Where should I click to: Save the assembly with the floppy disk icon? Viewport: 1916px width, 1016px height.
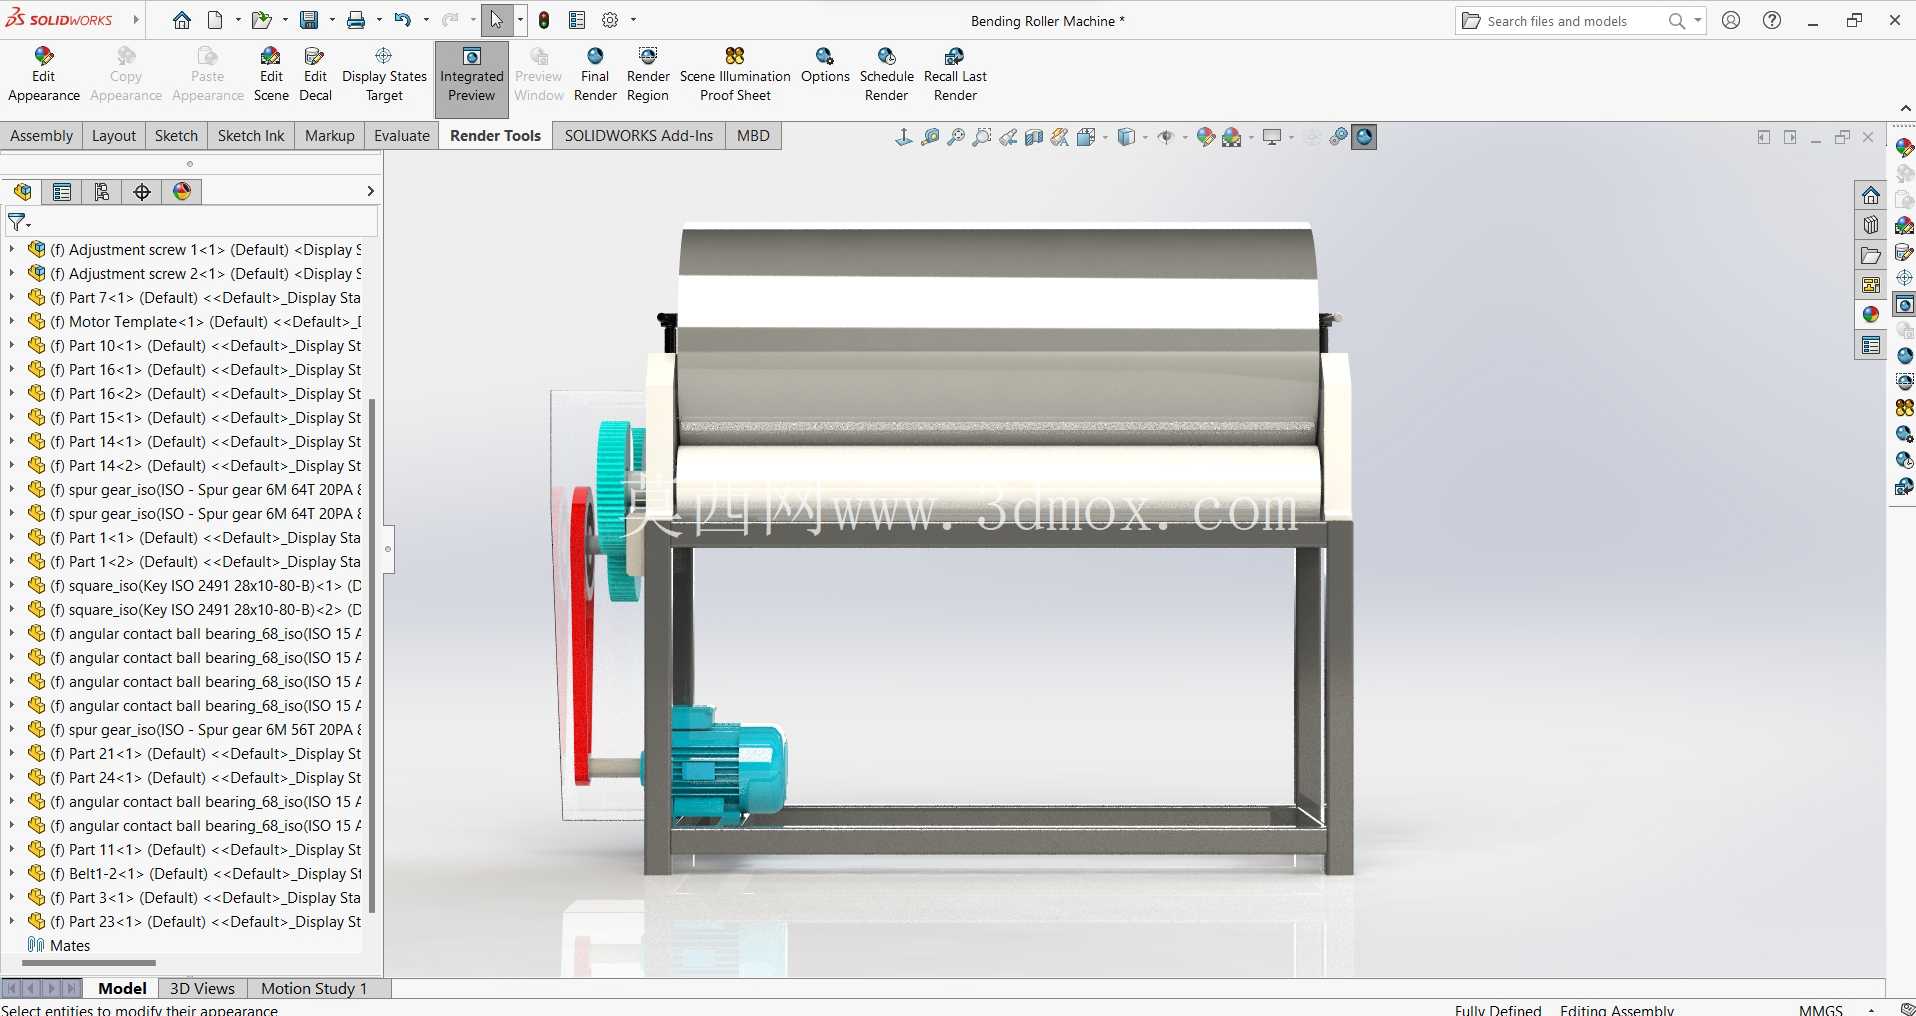pyautogui.click(x=309, y=20)
